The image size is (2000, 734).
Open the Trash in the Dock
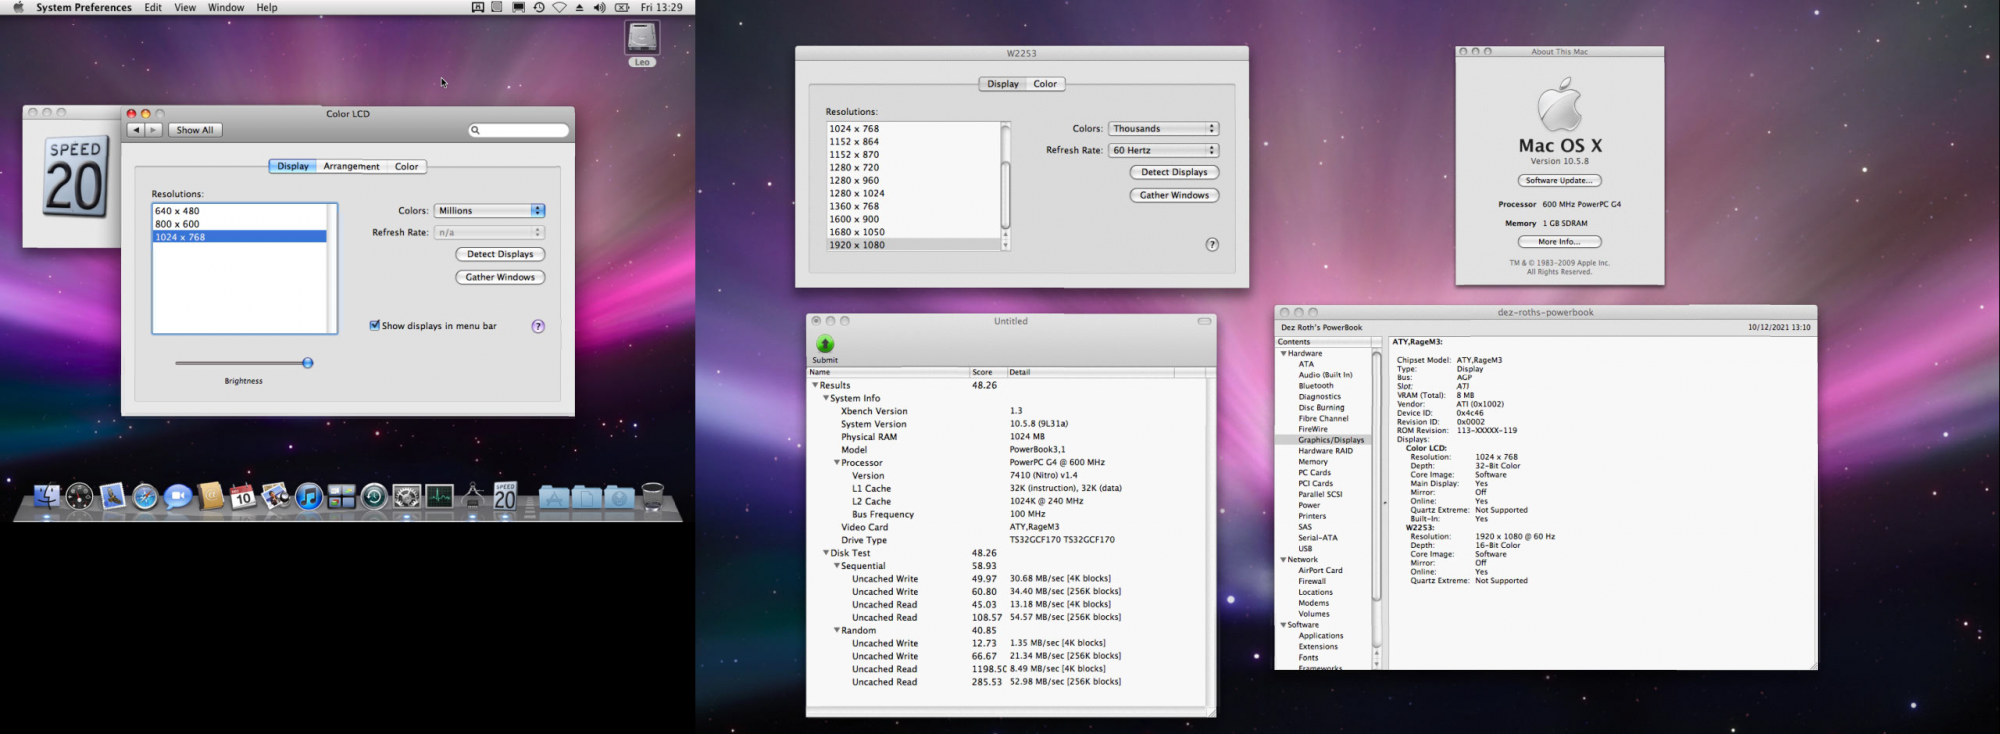652,496
